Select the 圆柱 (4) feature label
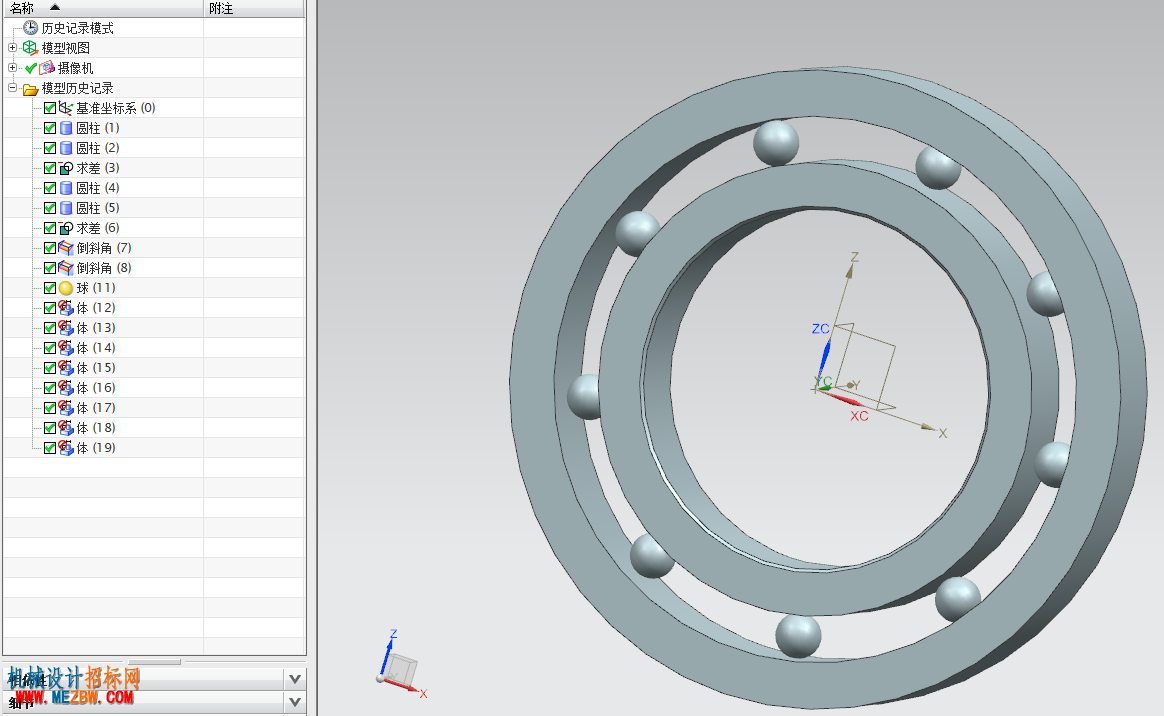This screenshot has height=716, width=1164. click(x=98, y=188)
